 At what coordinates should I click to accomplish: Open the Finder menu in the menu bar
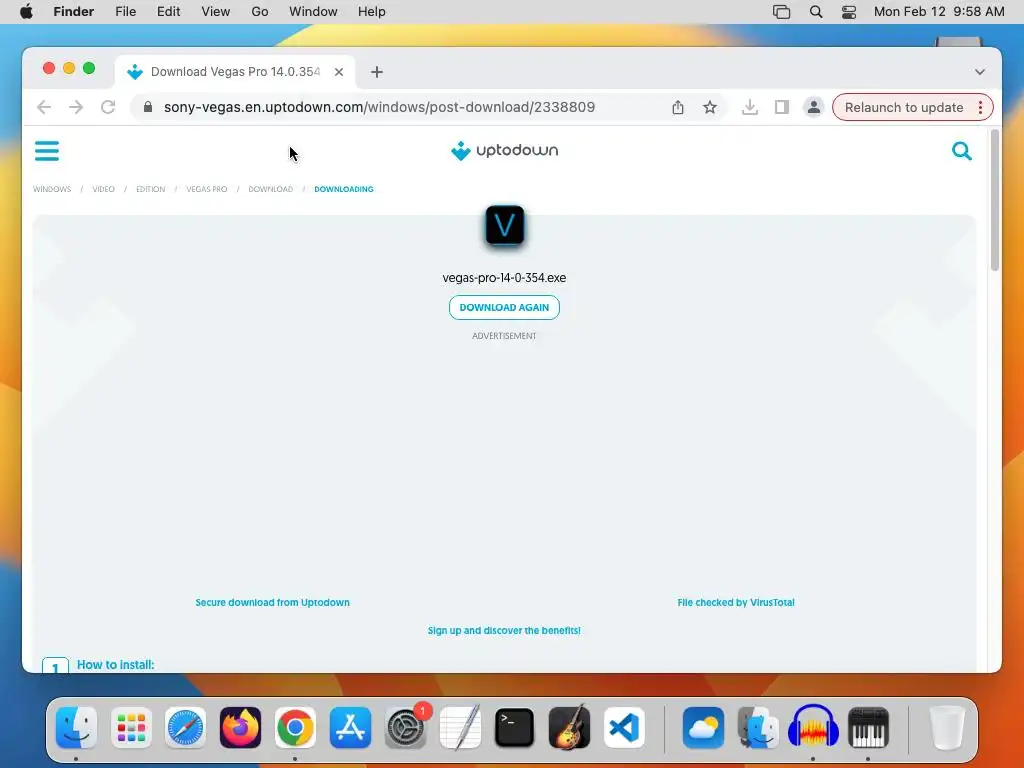[74, 12]
